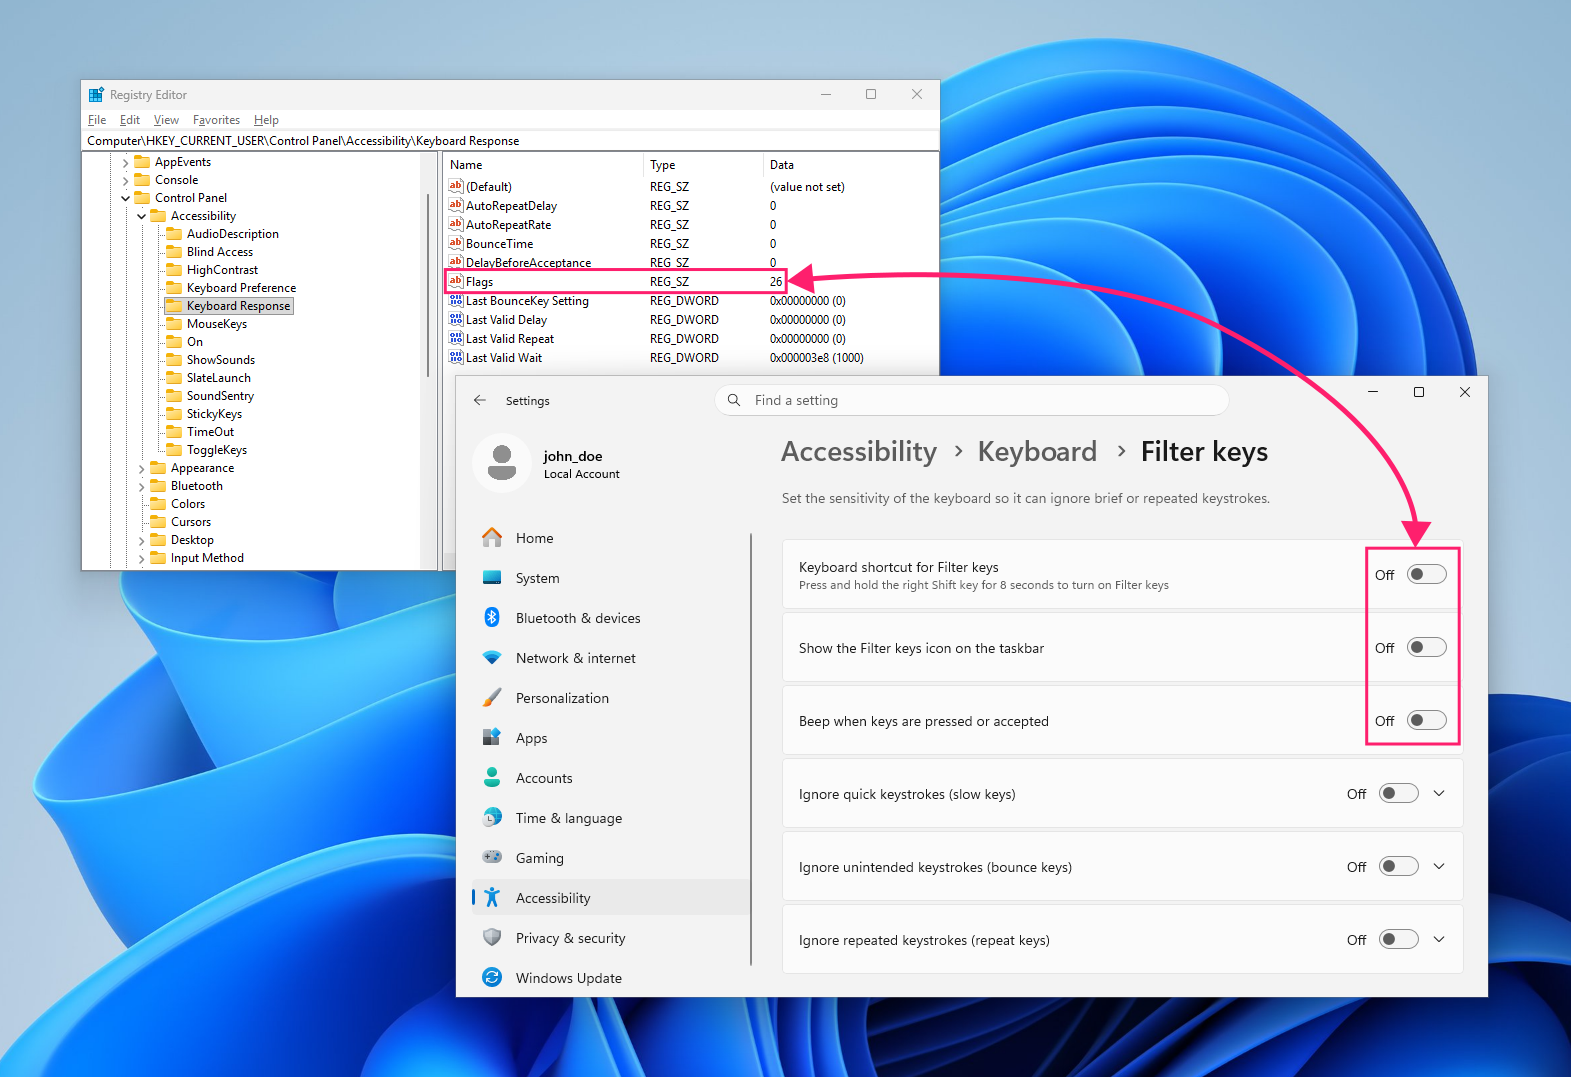The image size is (1571, 1077).
Task: Go to Keyboard in the breadcrumb
Action: pos(1037,452)
